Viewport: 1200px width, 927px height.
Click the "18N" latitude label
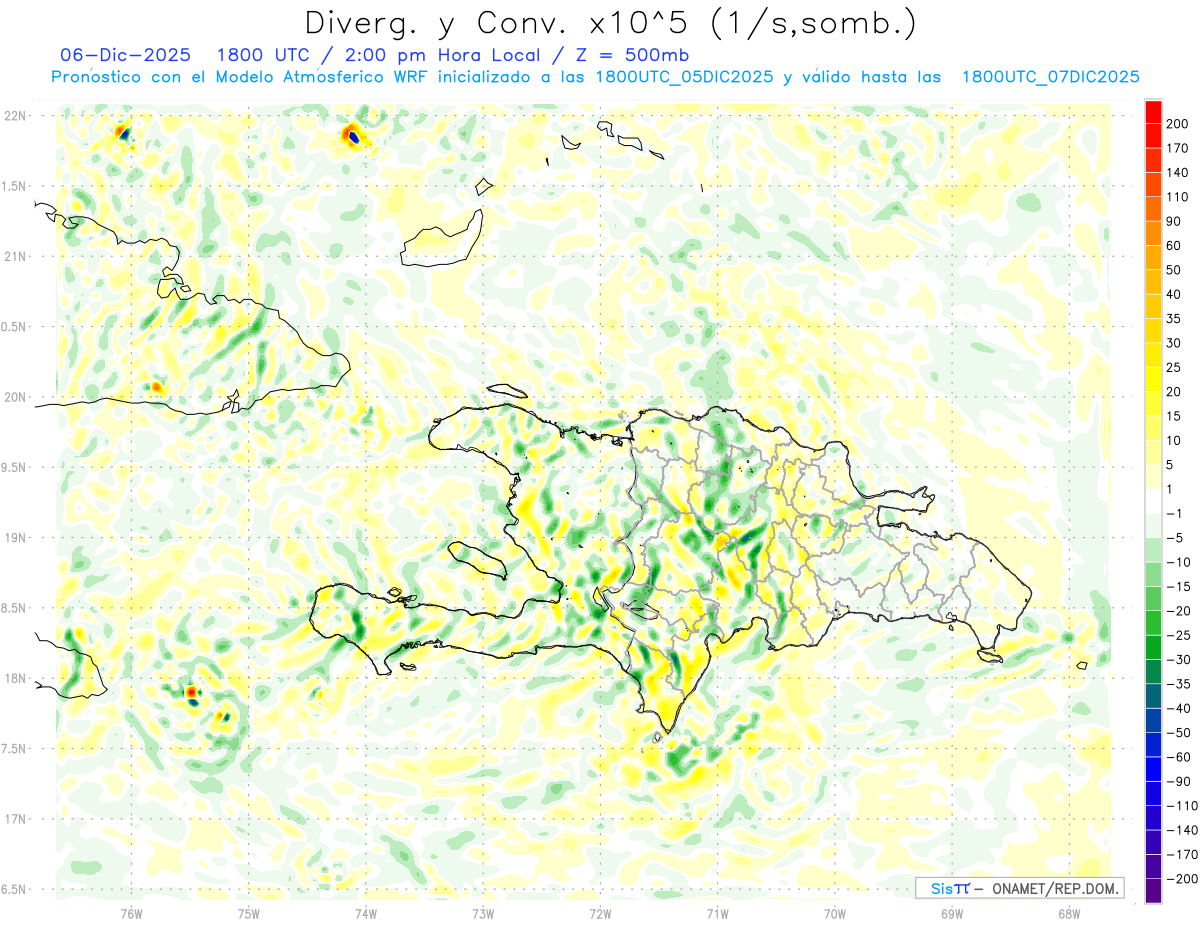[15, 678]
